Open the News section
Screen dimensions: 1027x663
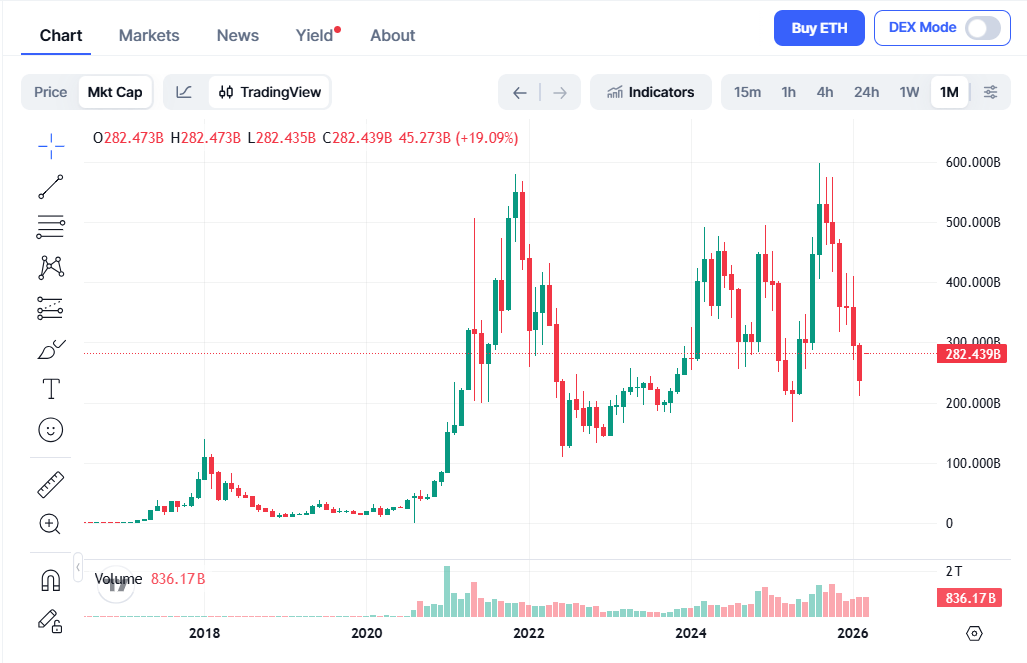point(237,35)
